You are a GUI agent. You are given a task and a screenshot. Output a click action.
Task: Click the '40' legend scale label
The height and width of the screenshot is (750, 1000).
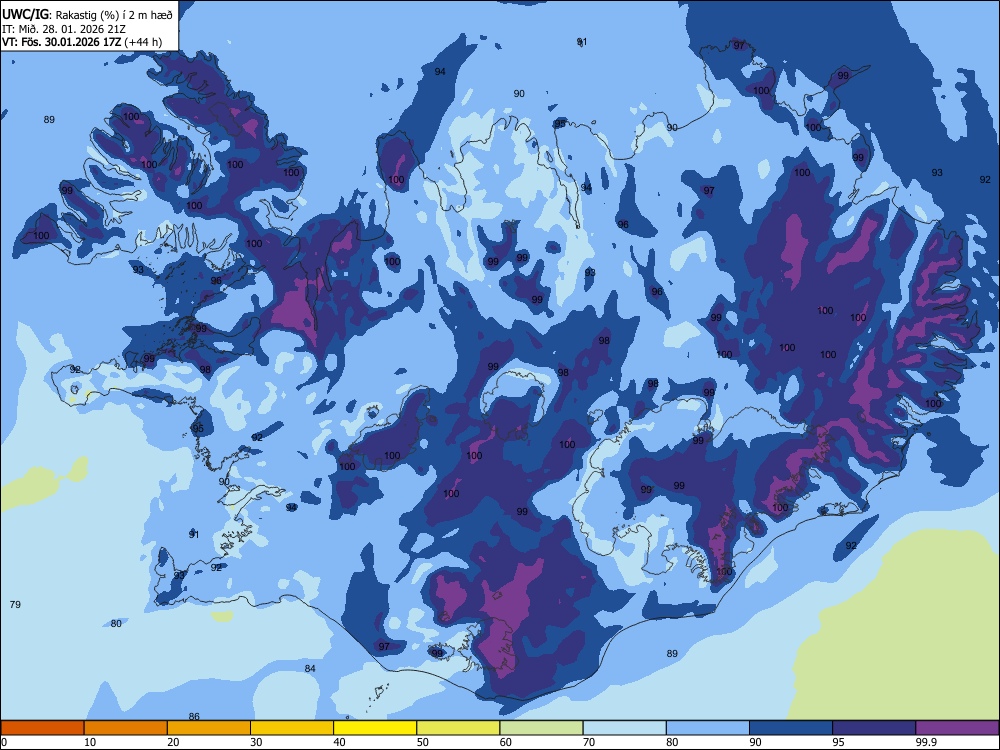(x=339, y=742)
